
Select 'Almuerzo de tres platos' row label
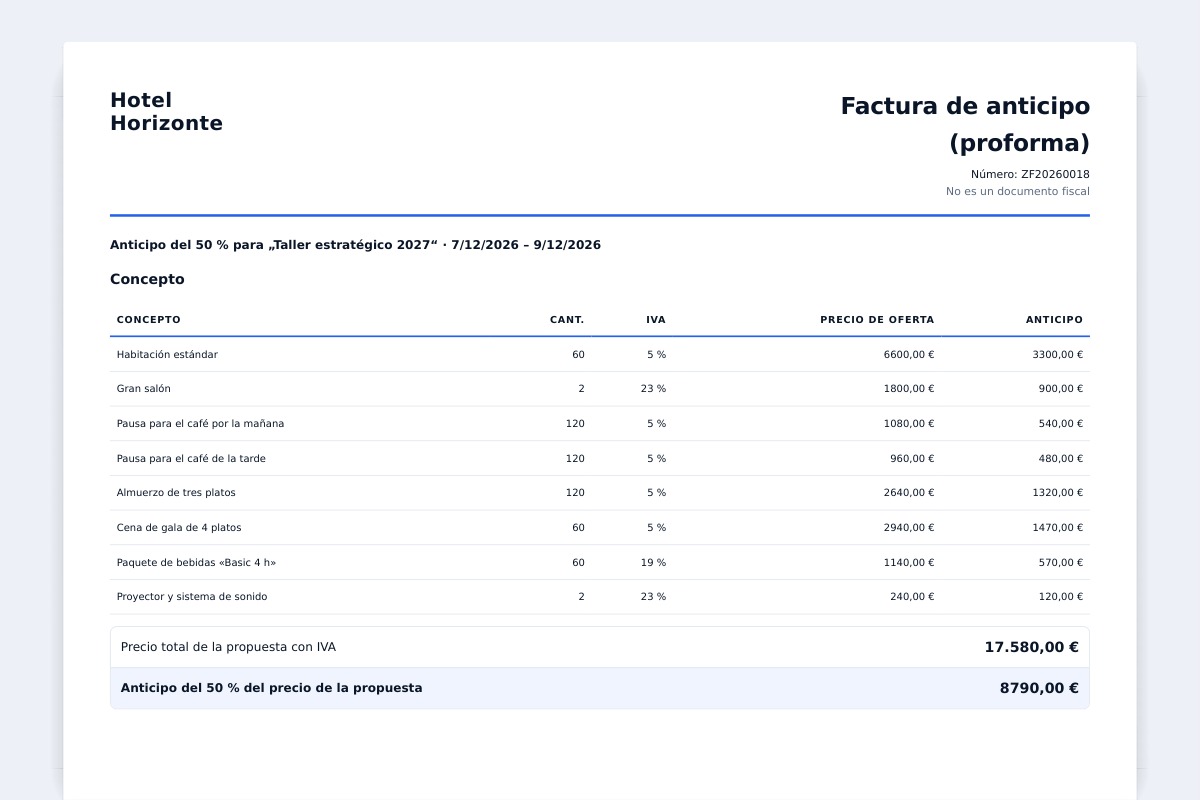tap(176, 493)
